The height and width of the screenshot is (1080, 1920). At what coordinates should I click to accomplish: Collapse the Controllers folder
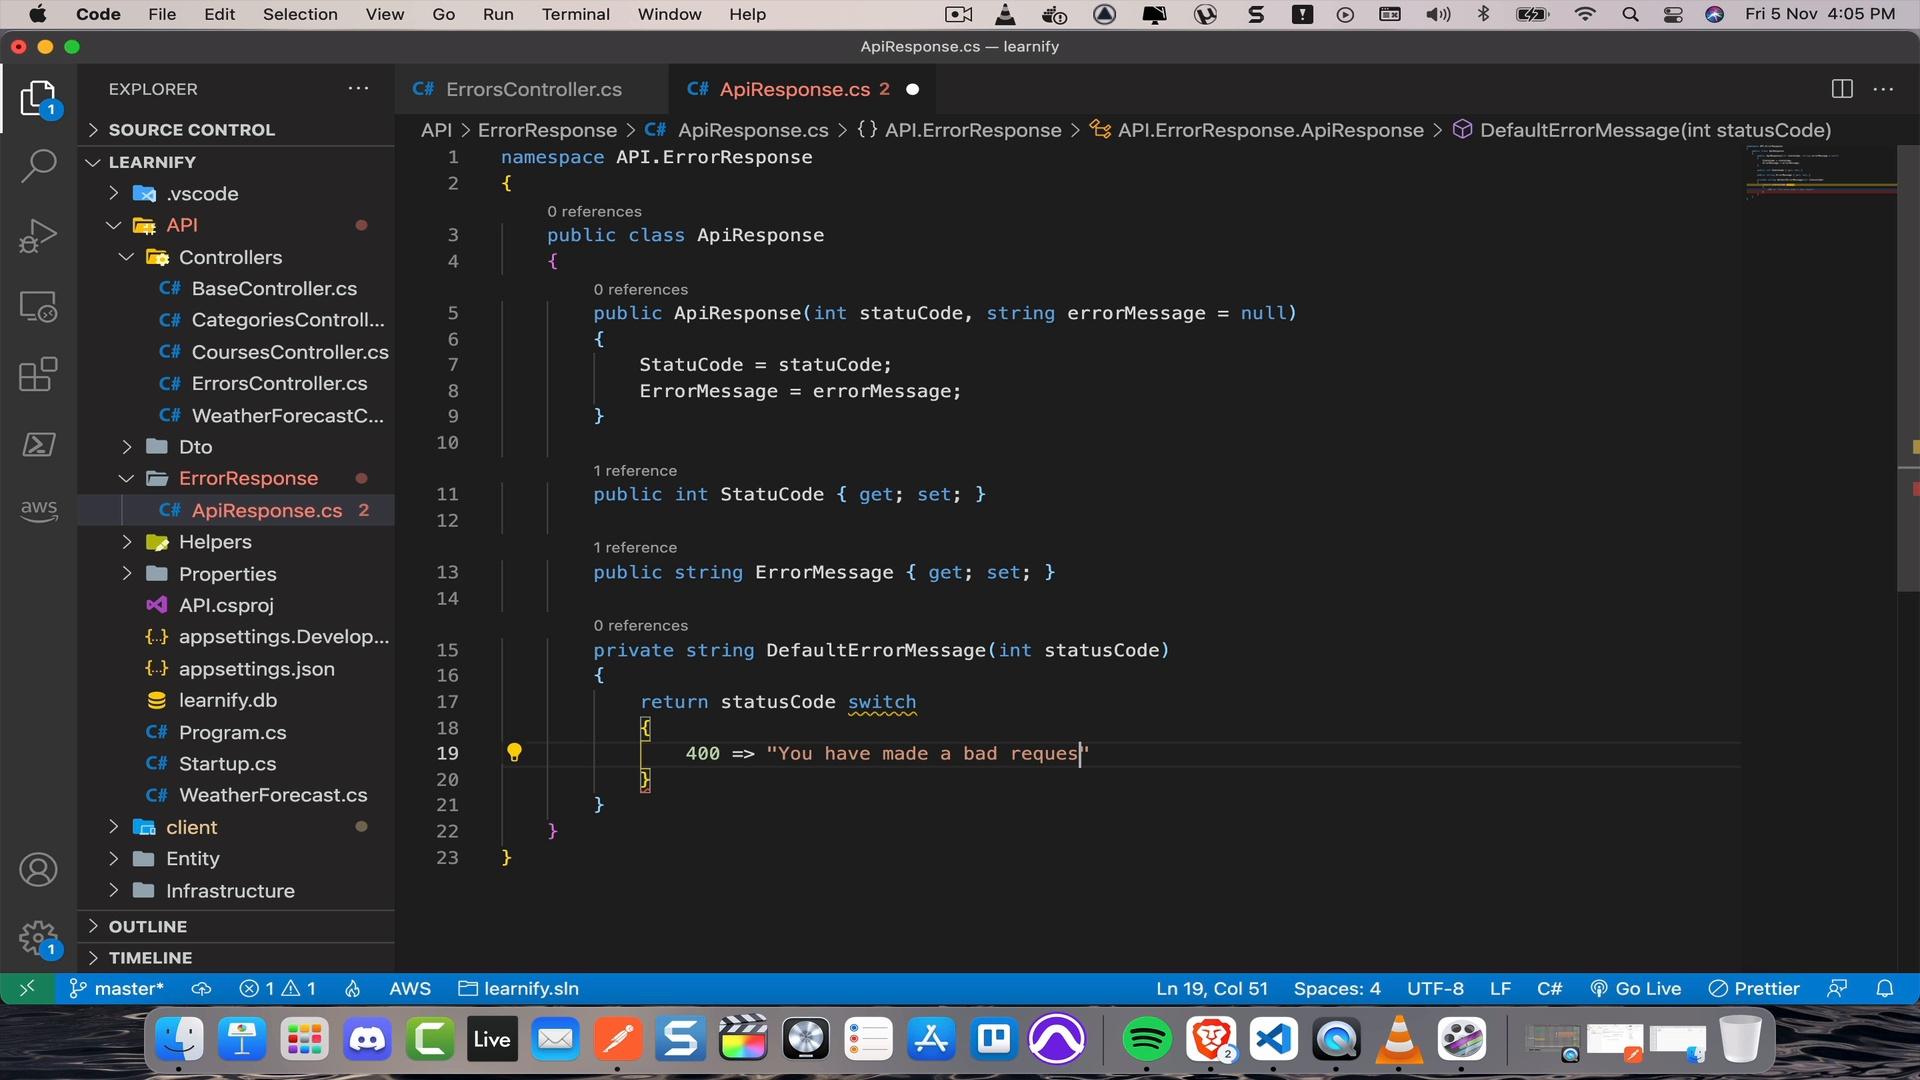(x=236, y=257)
